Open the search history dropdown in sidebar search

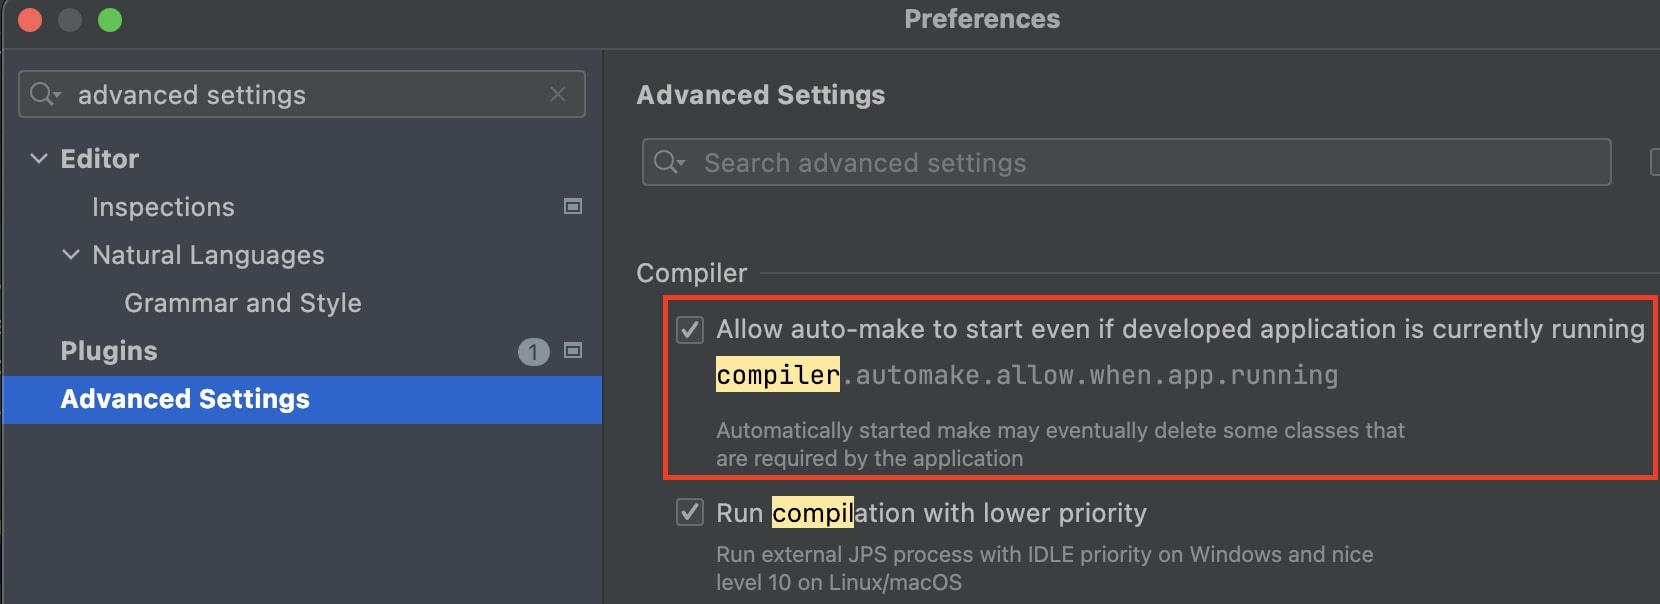(x=57, y=95)
